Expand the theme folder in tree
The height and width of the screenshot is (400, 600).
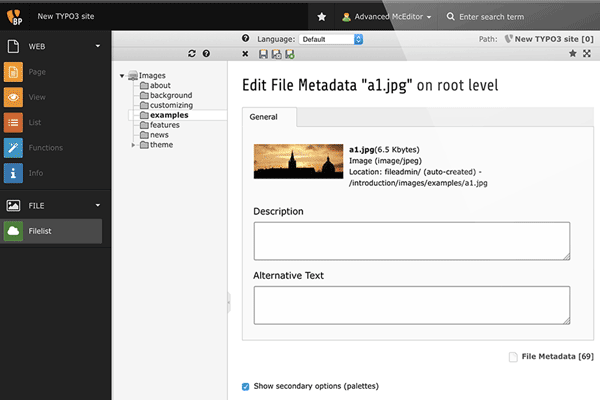tap(134, 145)
